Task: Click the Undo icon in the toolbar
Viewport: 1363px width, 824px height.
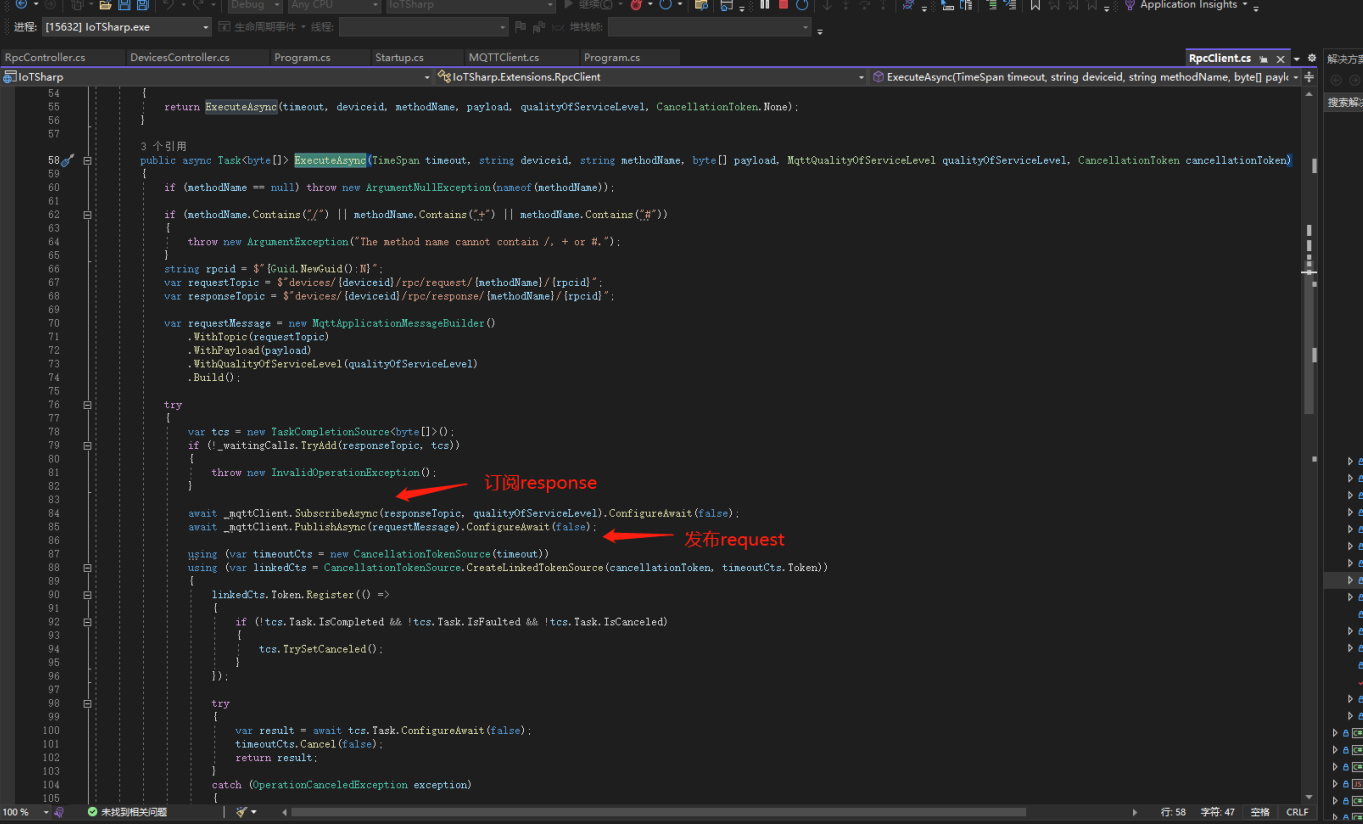Action: (170, 5)
